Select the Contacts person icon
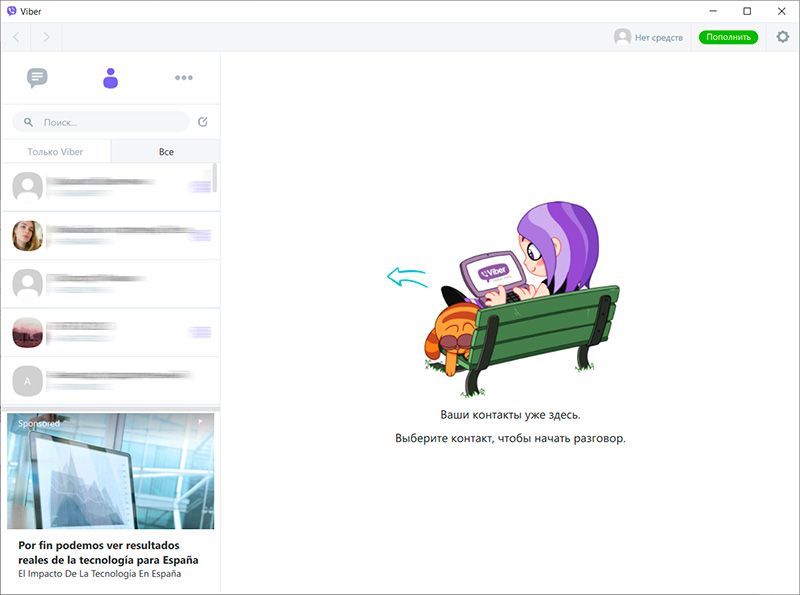This screenshot has width=800, height=595. (x=110, y=78)
